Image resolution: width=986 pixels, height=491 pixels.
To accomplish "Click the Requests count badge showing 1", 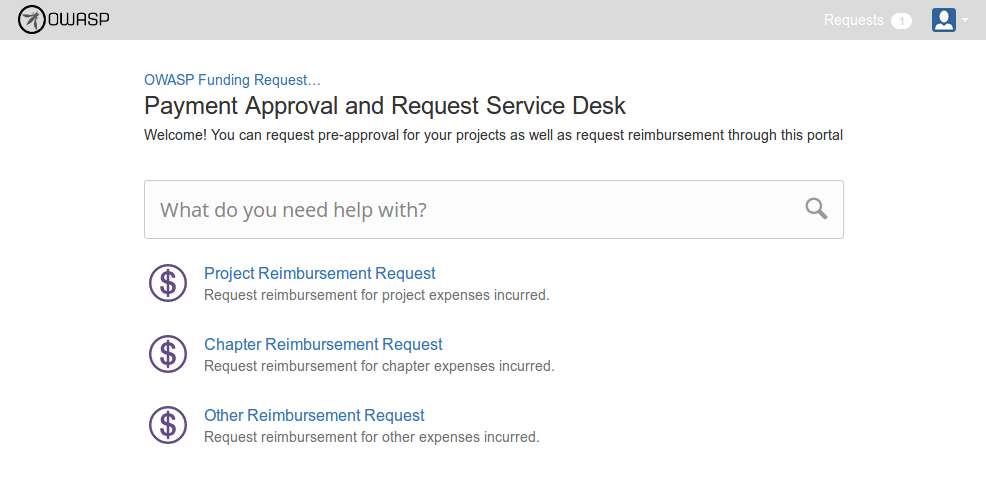I will [901, 21].
